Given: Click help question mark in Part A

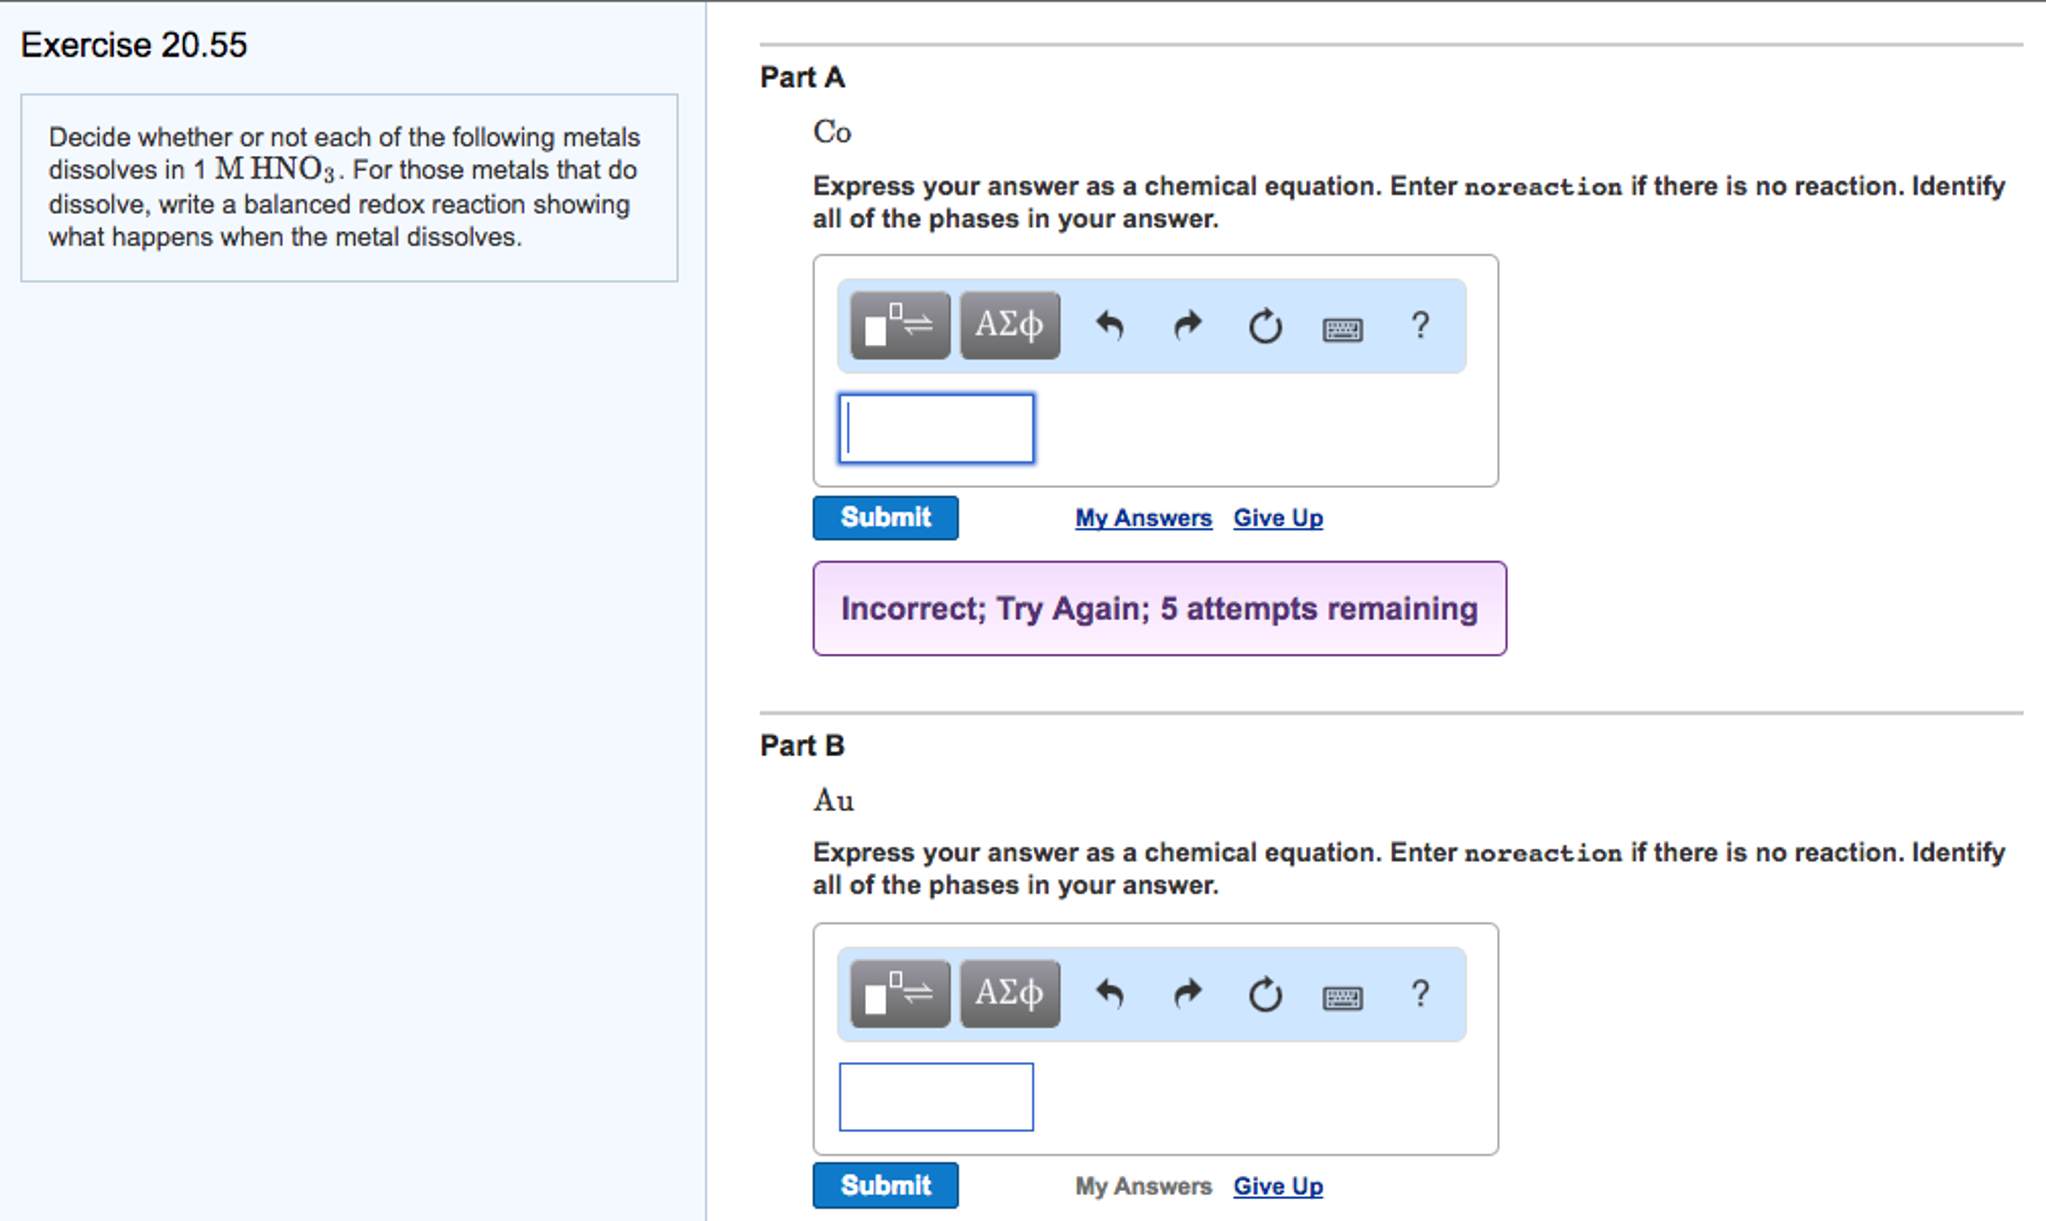Looking at the screenshot, I should click(x=1419, y=326).
